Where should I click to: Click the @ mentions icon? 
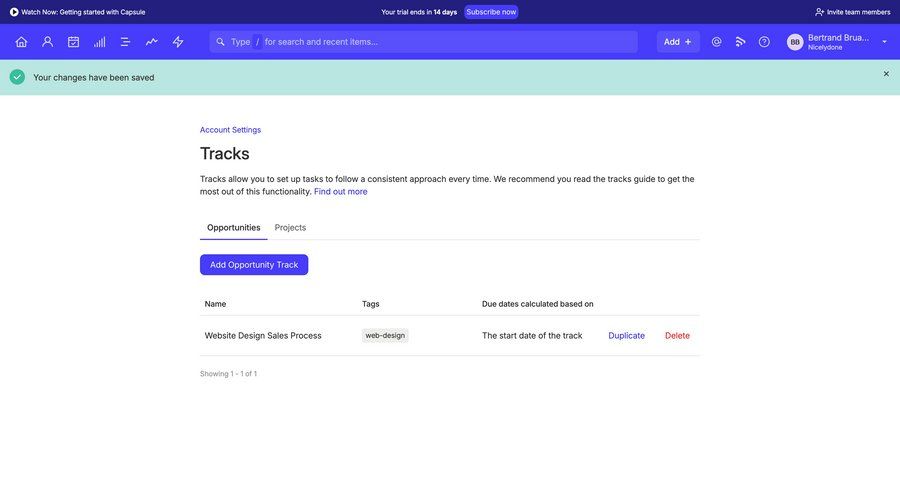716,42
